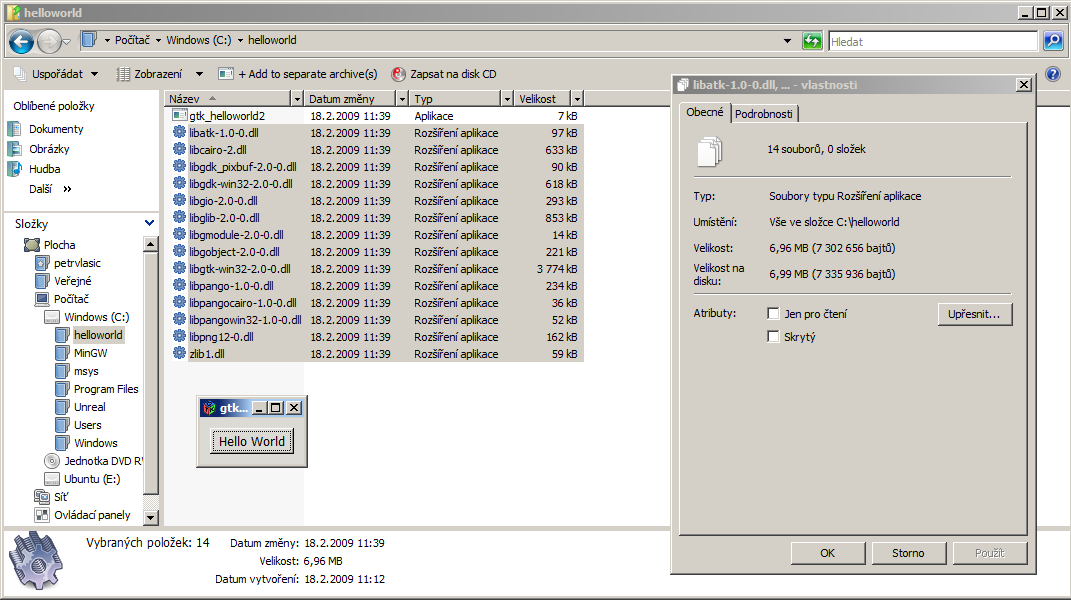The width and height of the screenshot is (1071, 600).
Task: Confirm properties dialog with OK
Action: [828, 553]
